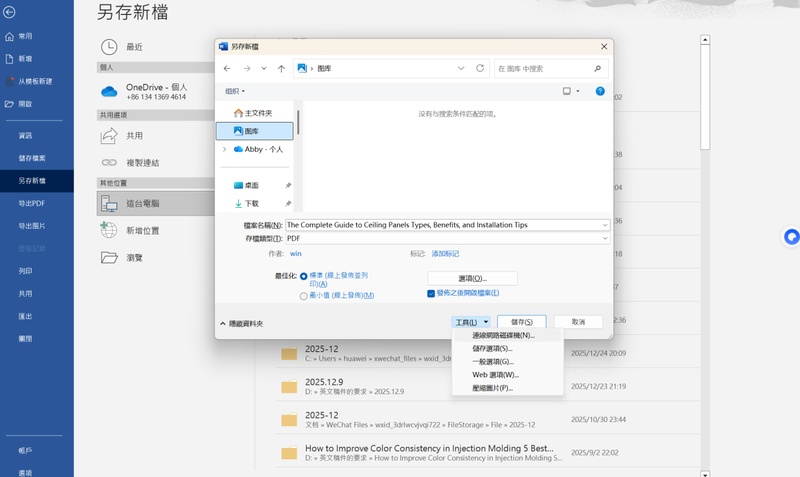
Task: Click the scroll-up arrow of folder list
Action: (x=705, y=39)
